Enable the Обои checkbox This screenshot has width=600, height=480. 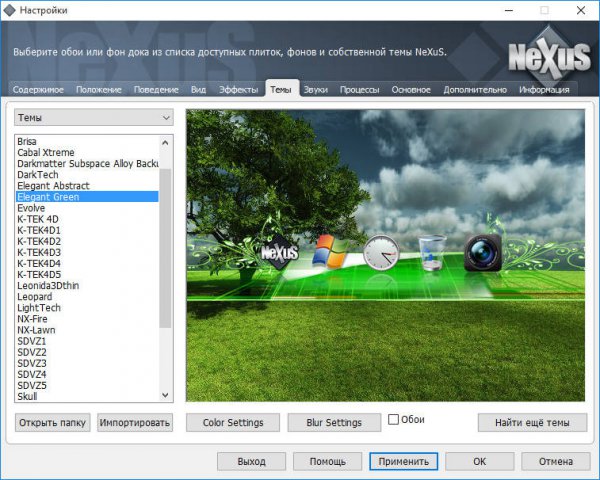(393, 420)
